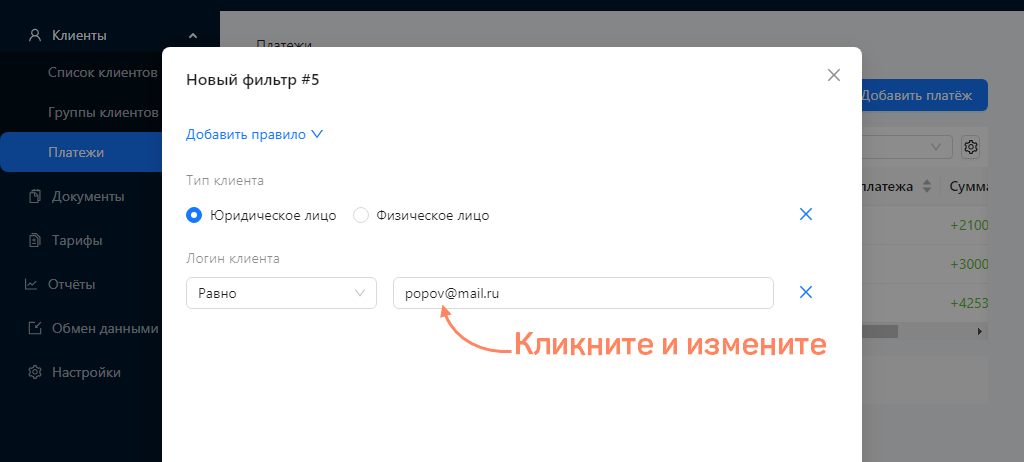Click the +3000 amount cell
The image size is (1024, 462).
969,265
